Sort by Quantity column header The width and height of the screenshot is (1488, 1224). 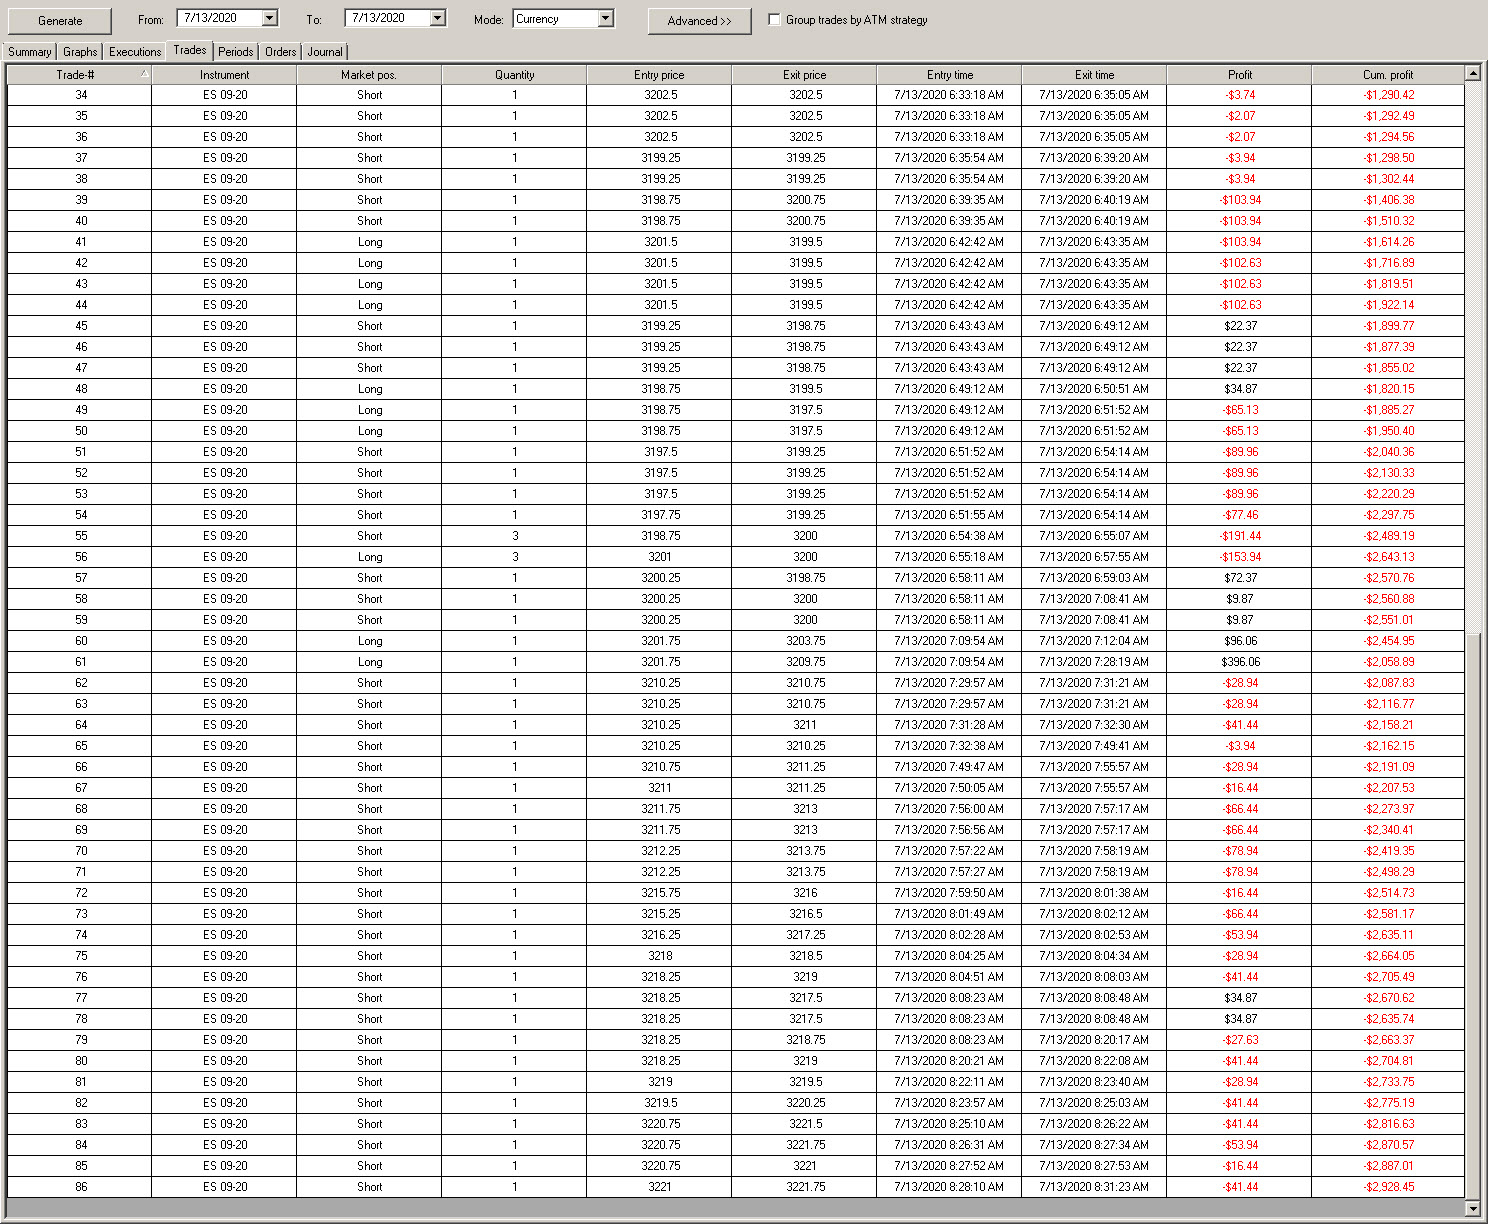click(x=514, y=75)
